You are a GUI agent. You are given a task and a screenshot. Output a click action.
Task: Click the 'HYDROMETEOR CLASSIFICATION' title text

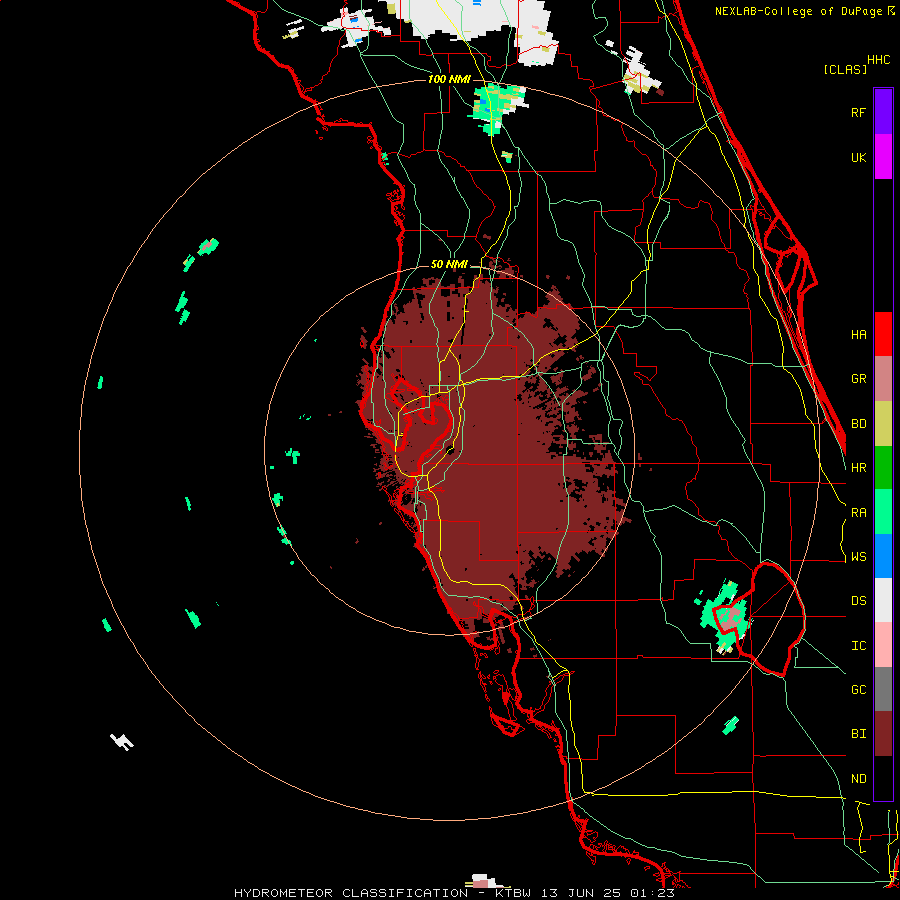[351, 893]
